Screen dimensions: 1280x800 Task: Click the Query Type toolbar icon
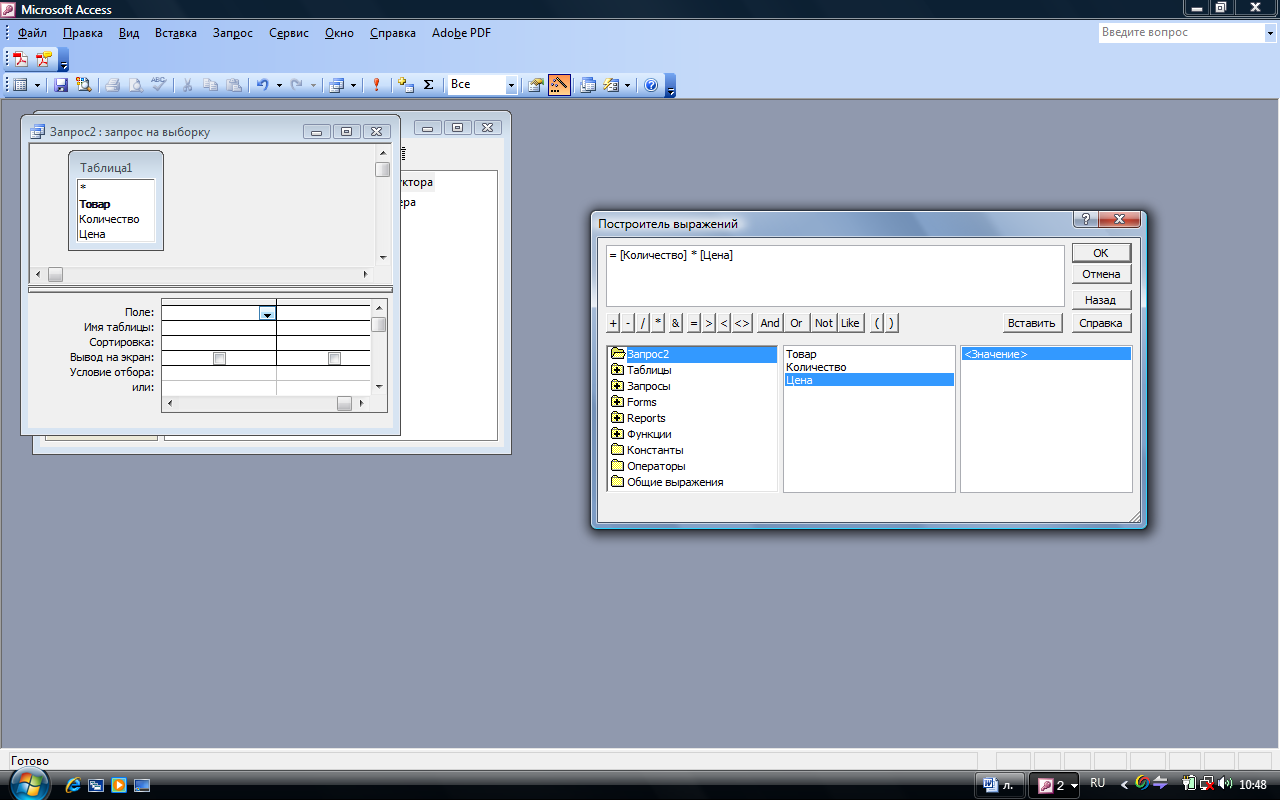(x=337, y=85)
